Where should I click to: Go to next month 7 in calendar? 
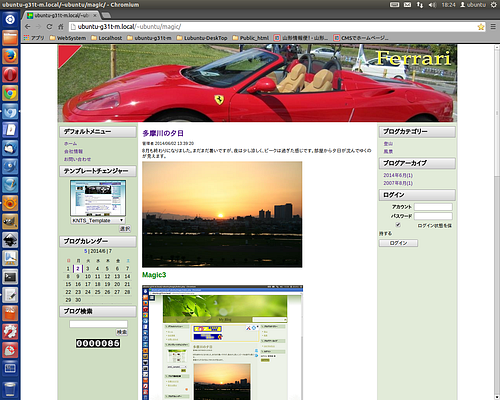[x=110, y=251]
